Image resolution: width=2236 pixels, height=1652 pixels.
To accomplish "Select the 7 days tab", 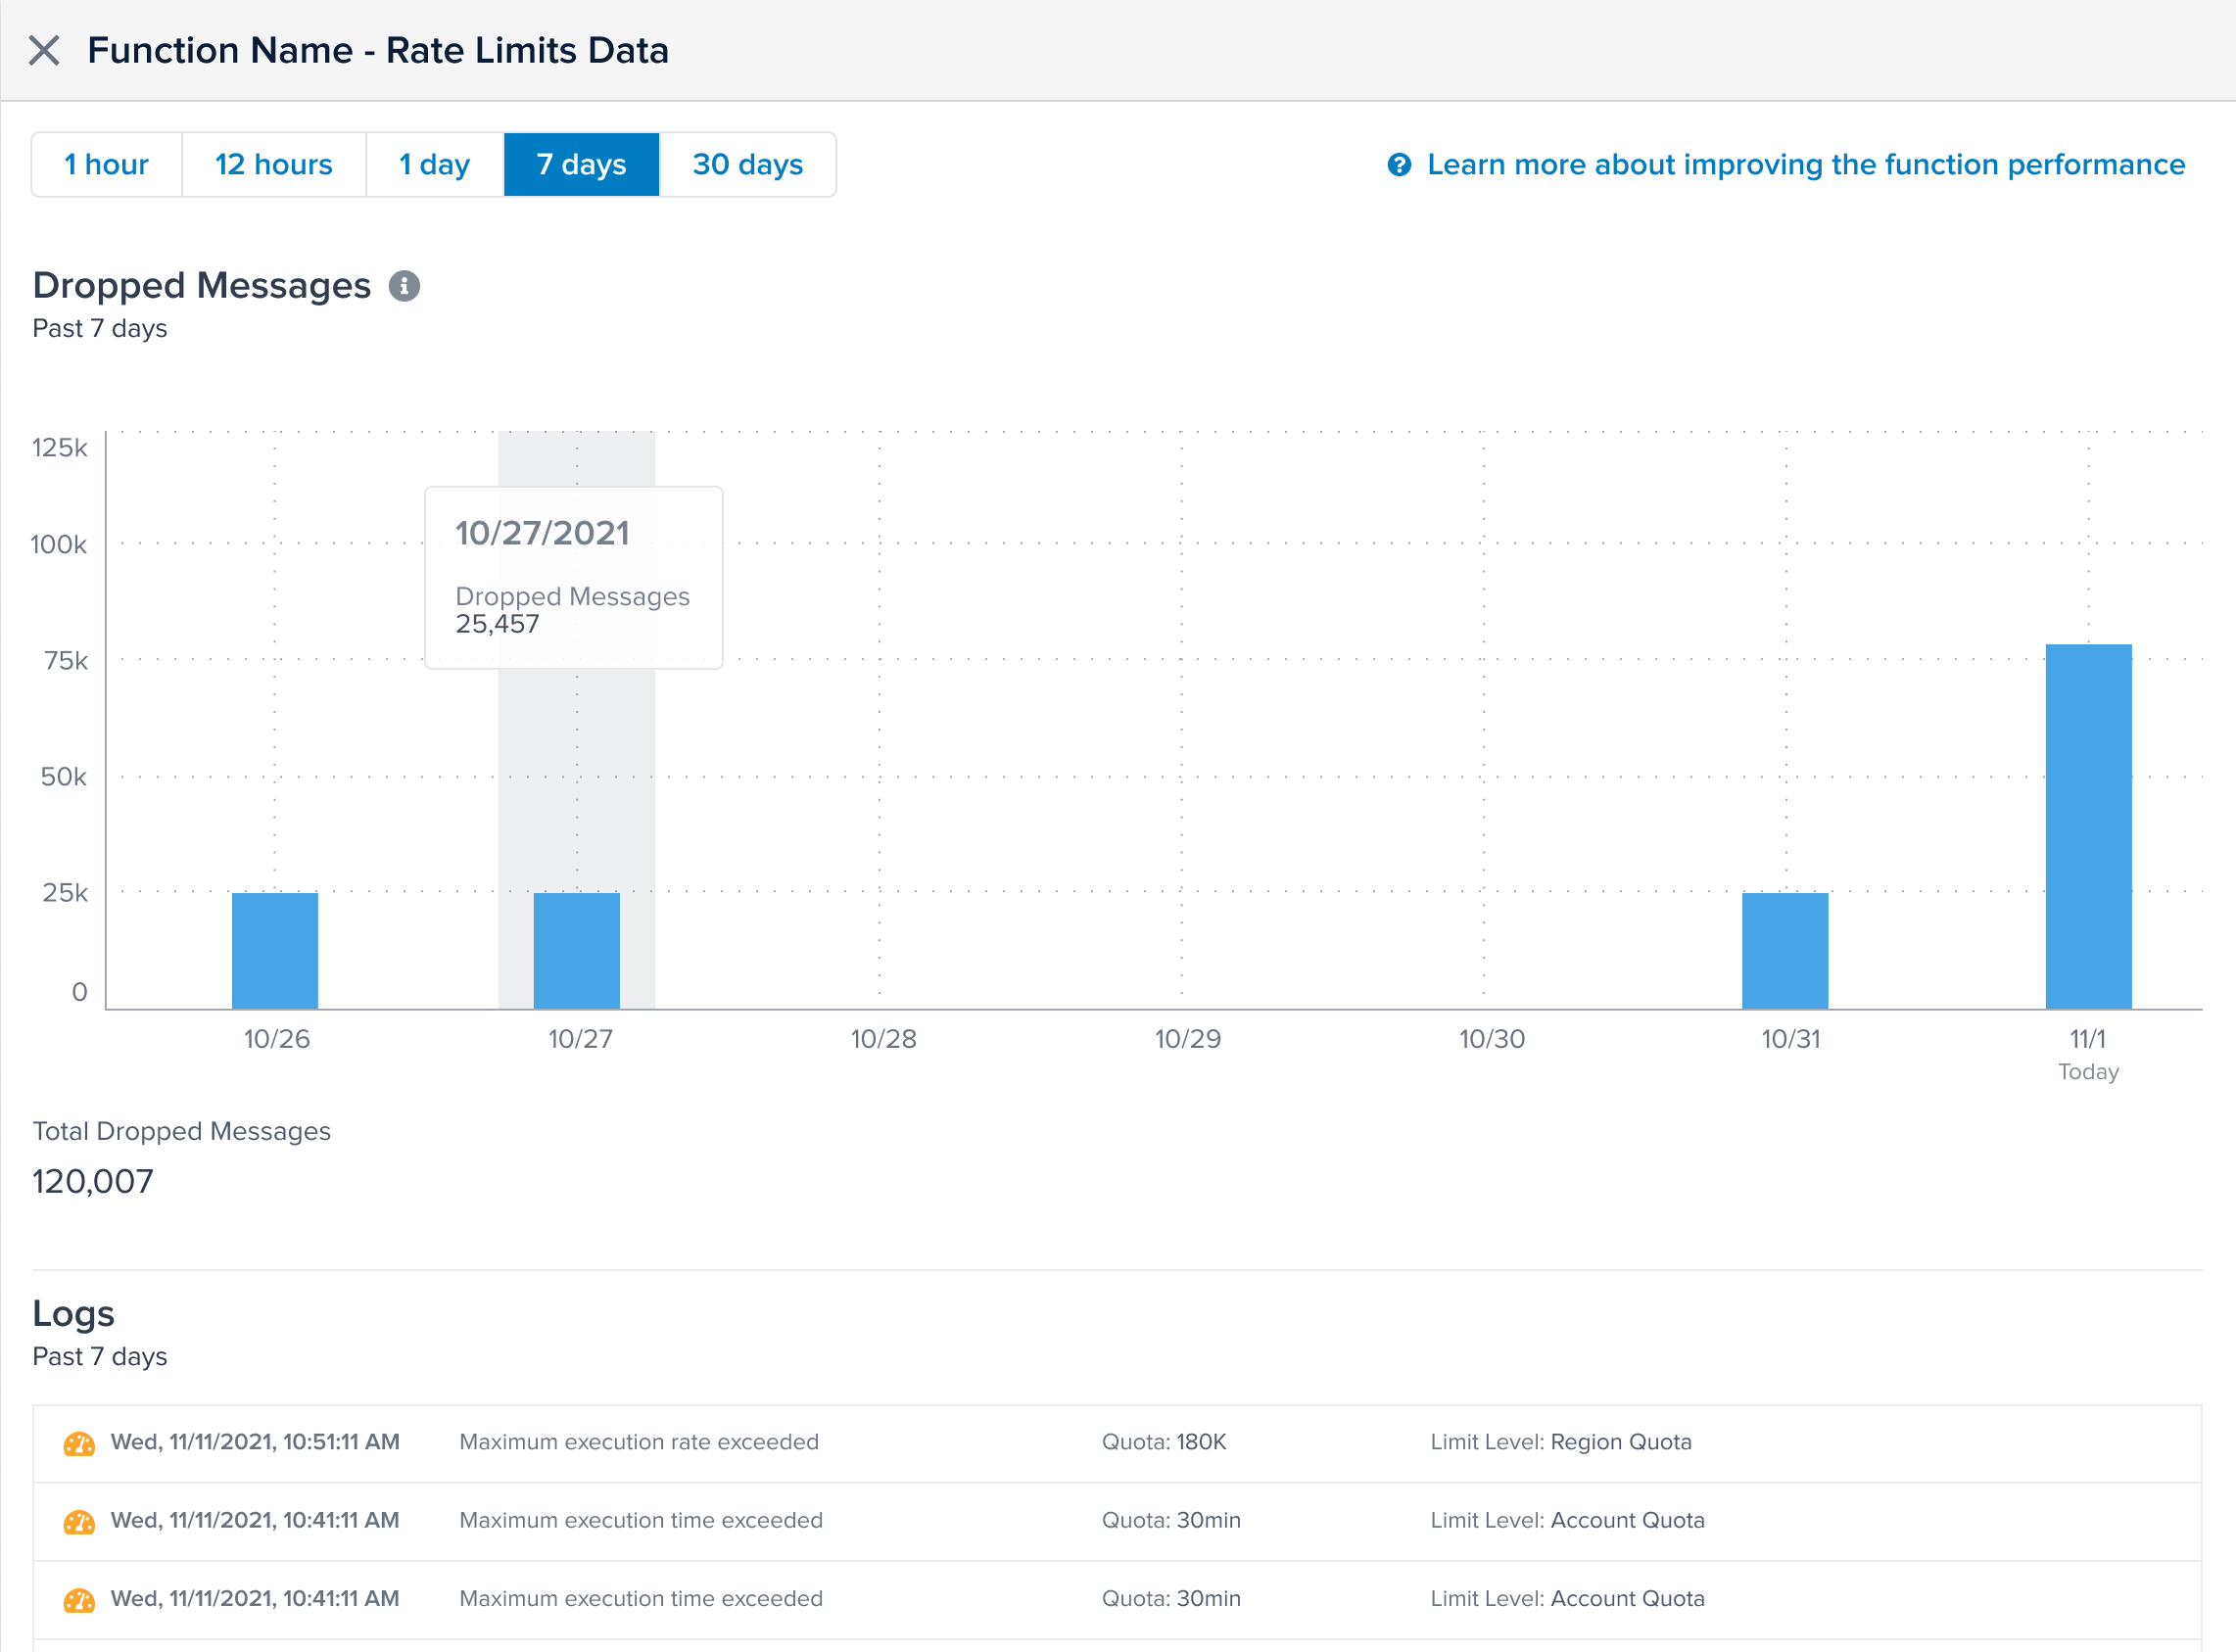I will (581, 165).
